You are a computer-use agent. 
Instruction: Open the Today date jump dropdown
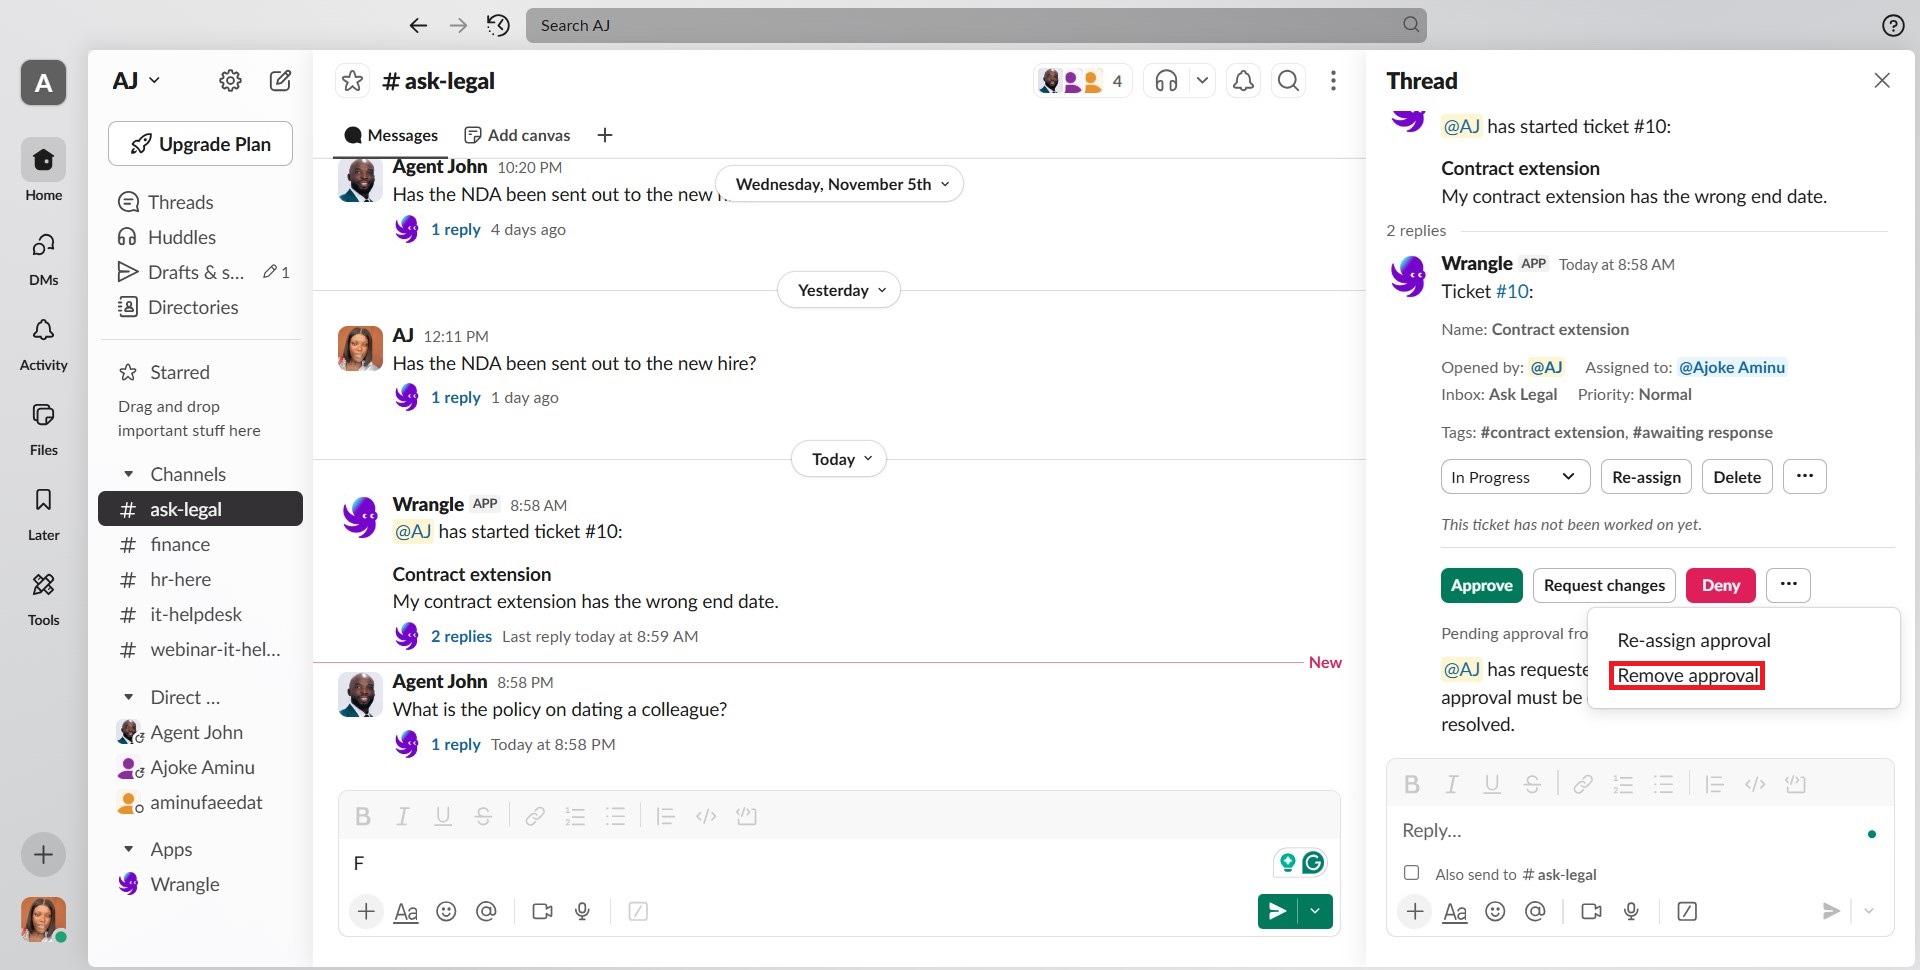[x=840, y=459]
